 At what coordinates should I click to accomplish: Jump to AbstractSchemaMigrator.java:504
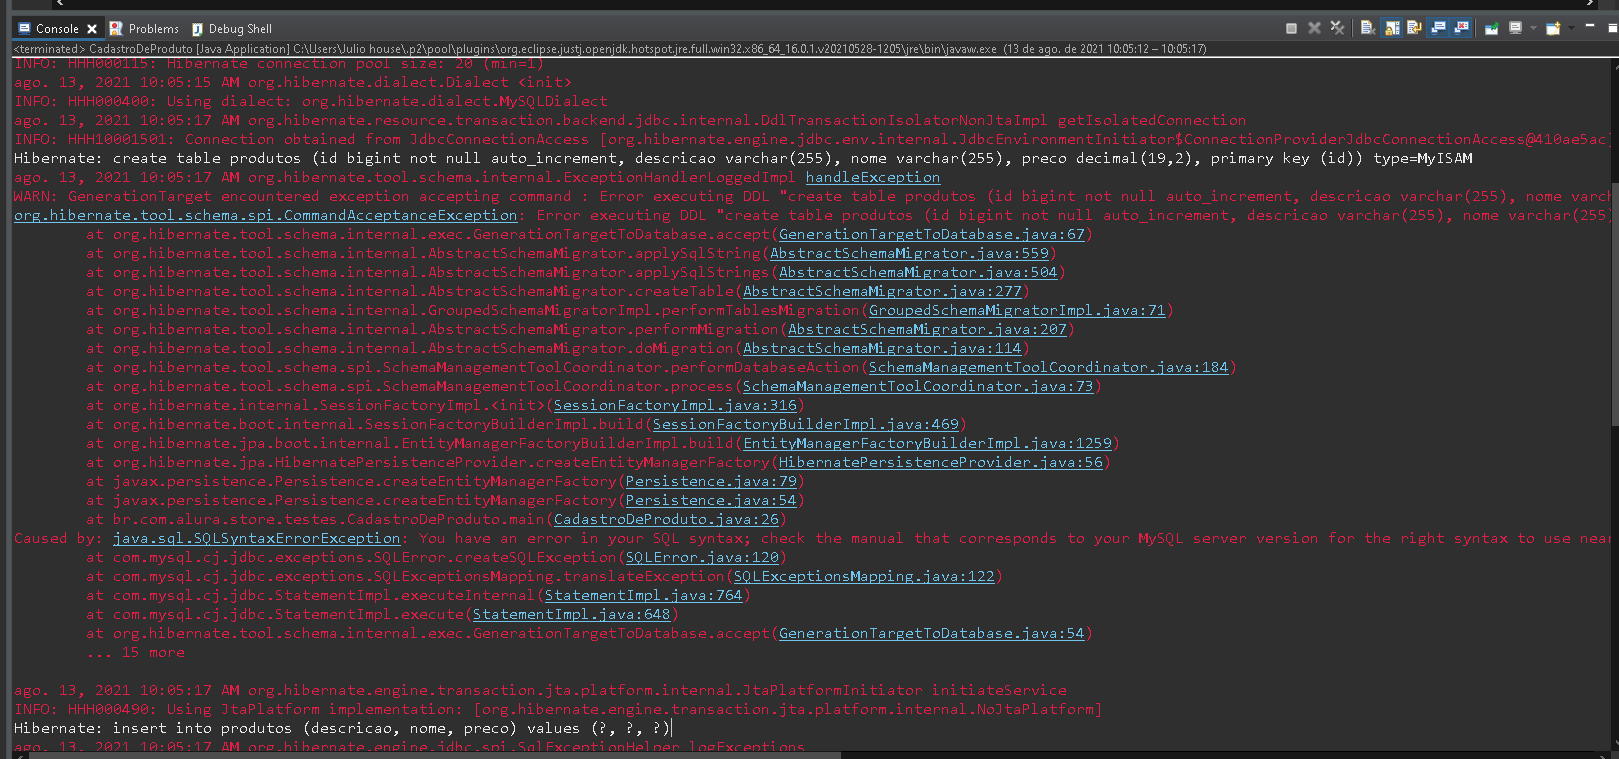[x=918, y=272]
